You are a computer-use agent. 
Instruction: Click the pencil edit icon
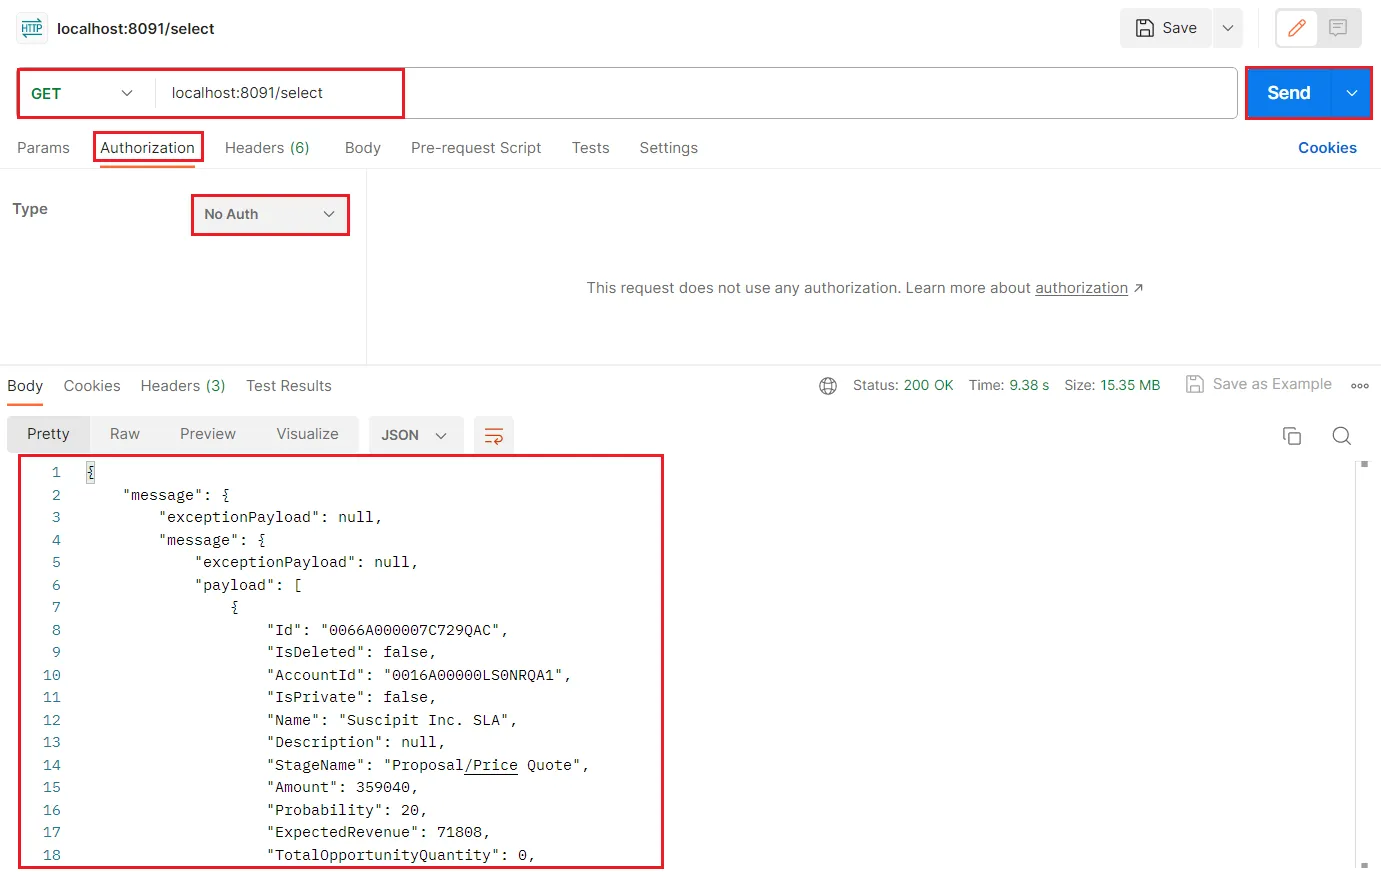pos(1297,28)
